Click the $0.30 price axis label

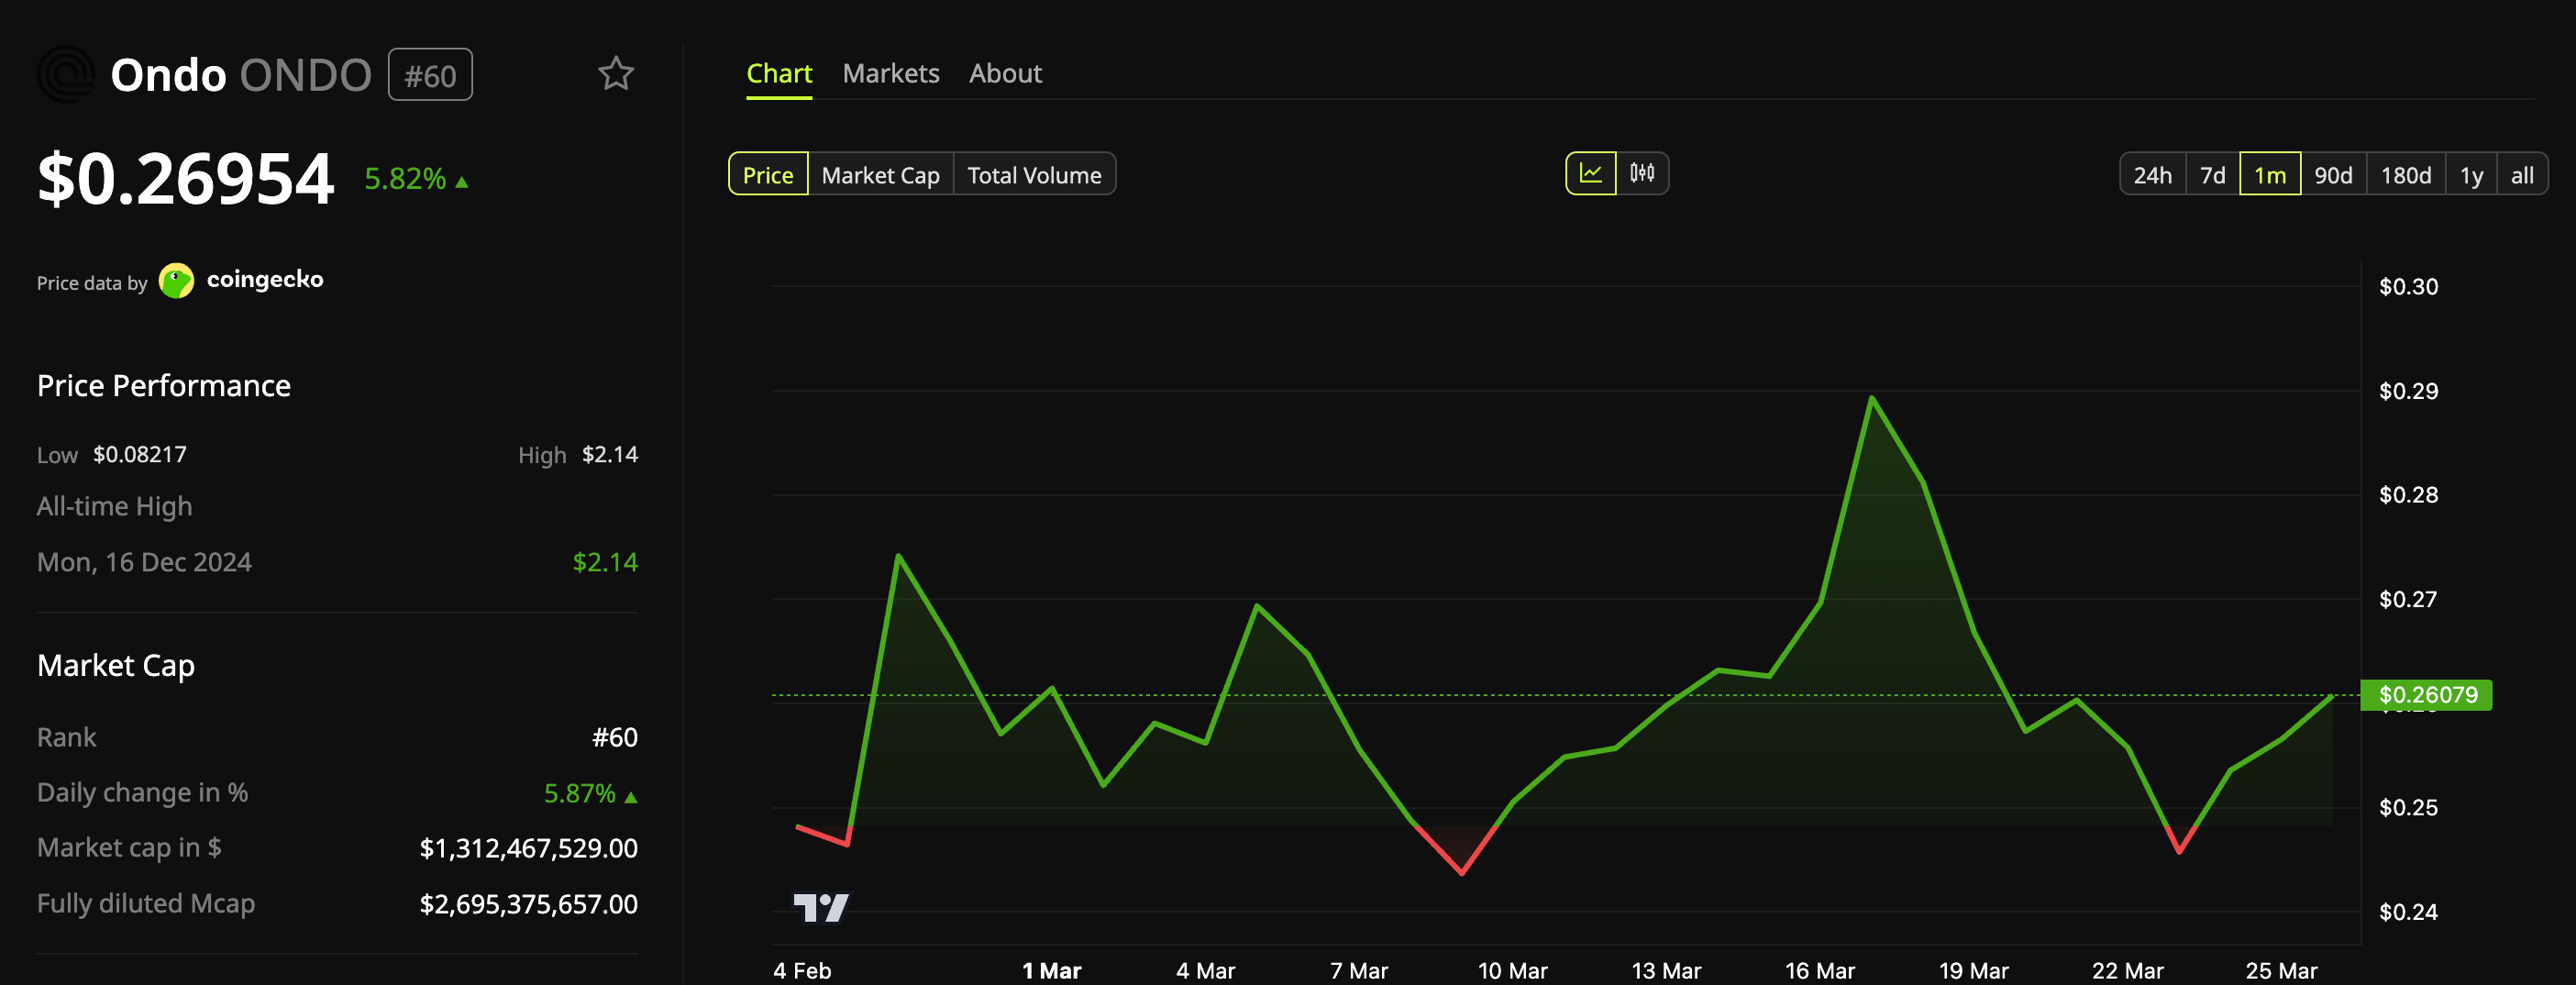[x=2408, y=287]
